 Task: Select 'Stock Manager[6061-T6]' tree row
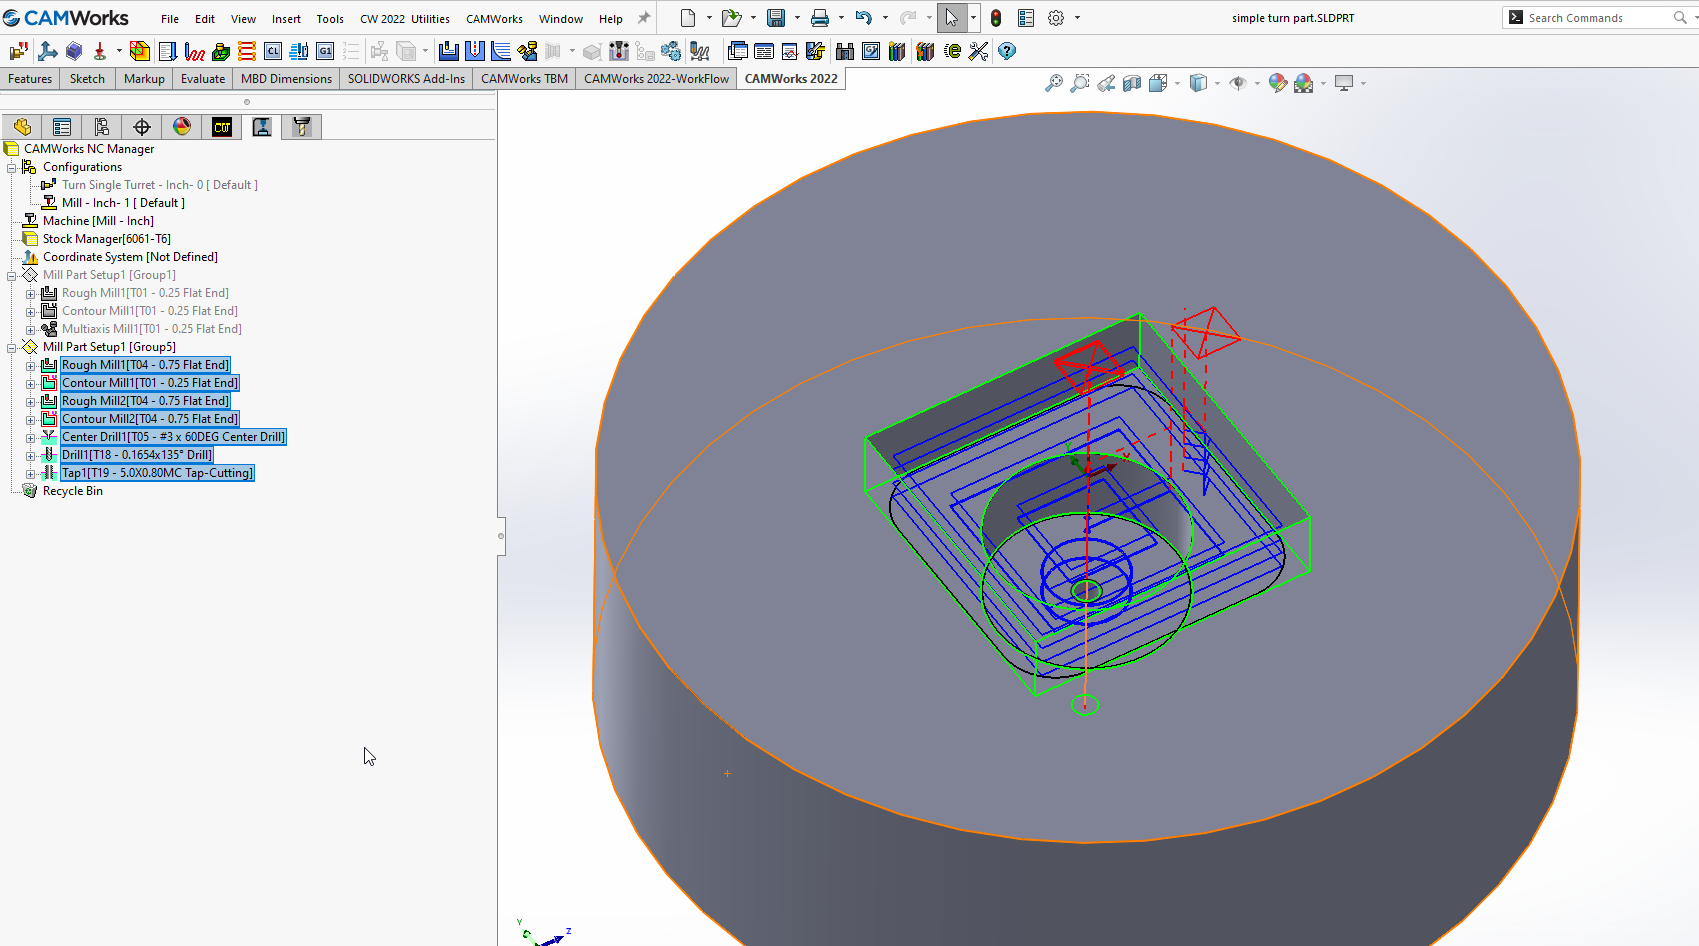(x=107, y=239)
